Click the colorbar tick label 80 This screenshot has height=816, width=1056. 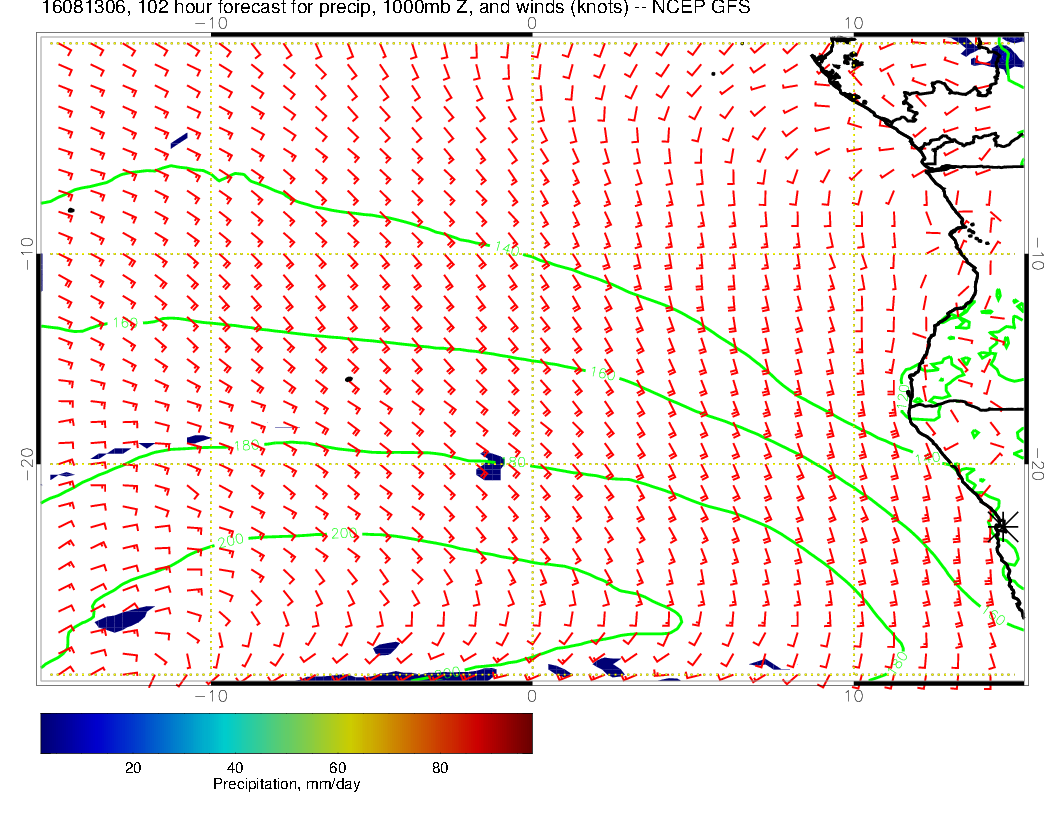440,767
